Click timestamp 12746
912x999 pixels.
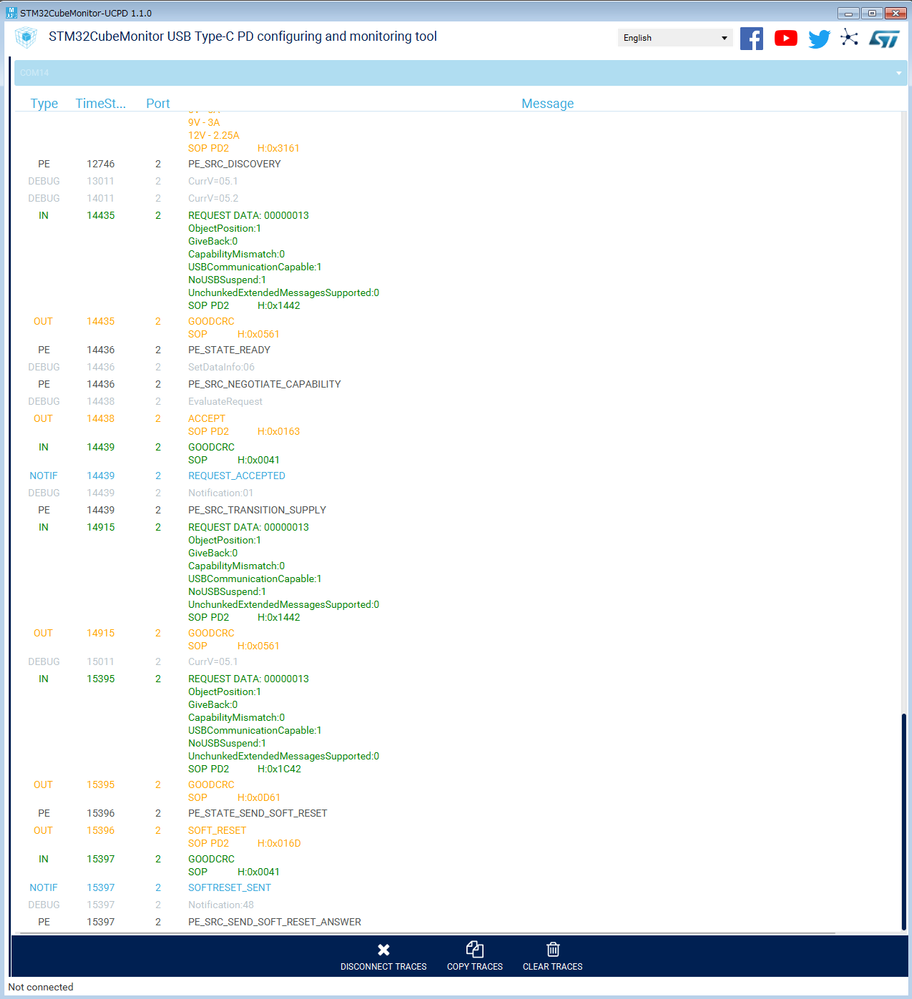[101, 164]
